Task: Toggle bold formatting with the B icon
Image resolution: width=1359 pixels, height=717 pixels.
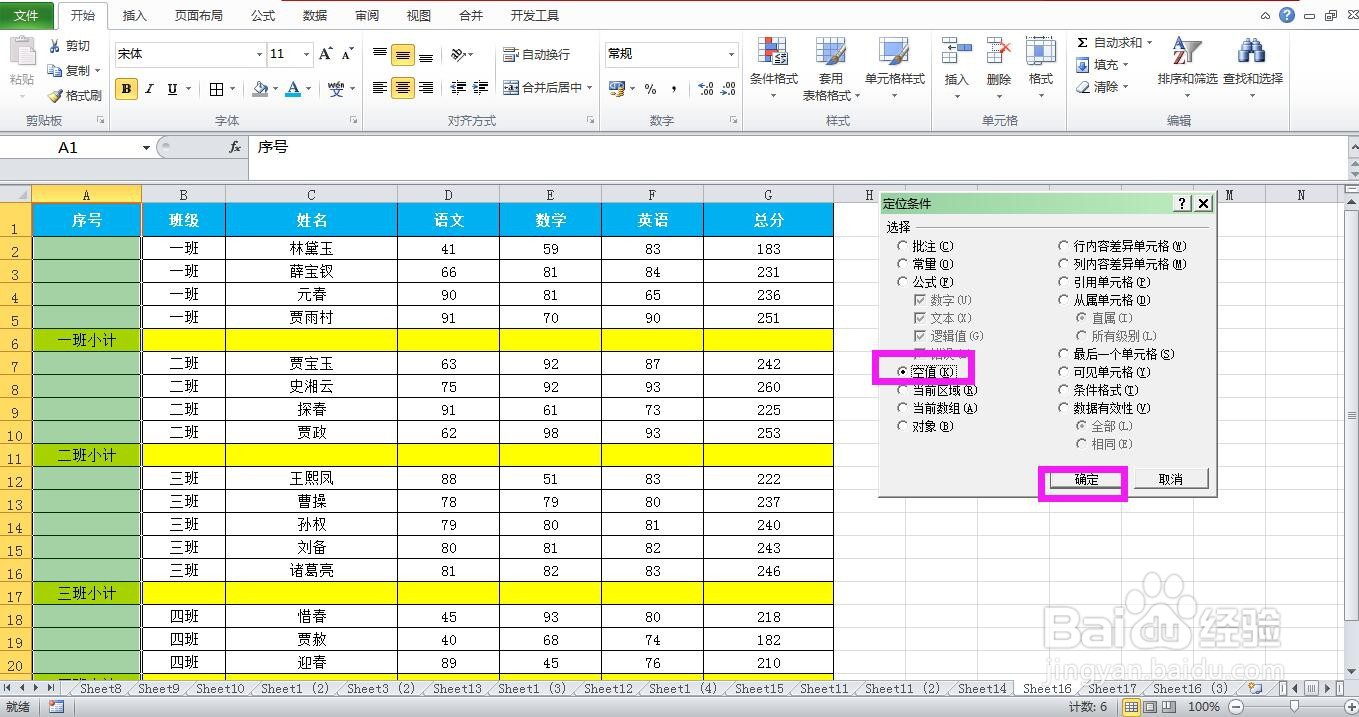Action: pos(126,88)
